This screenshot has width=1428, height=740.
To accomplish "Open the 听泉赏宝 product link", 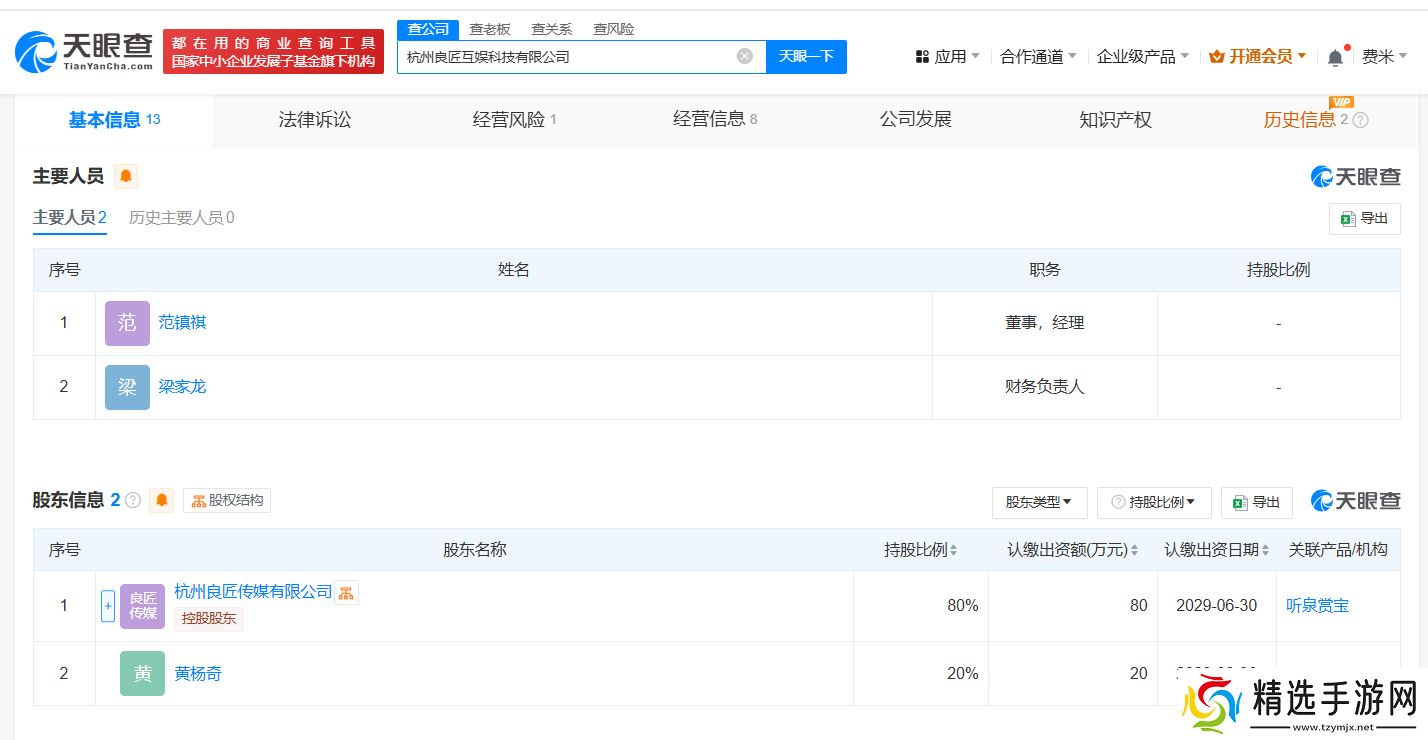I will pos(1317,605).
